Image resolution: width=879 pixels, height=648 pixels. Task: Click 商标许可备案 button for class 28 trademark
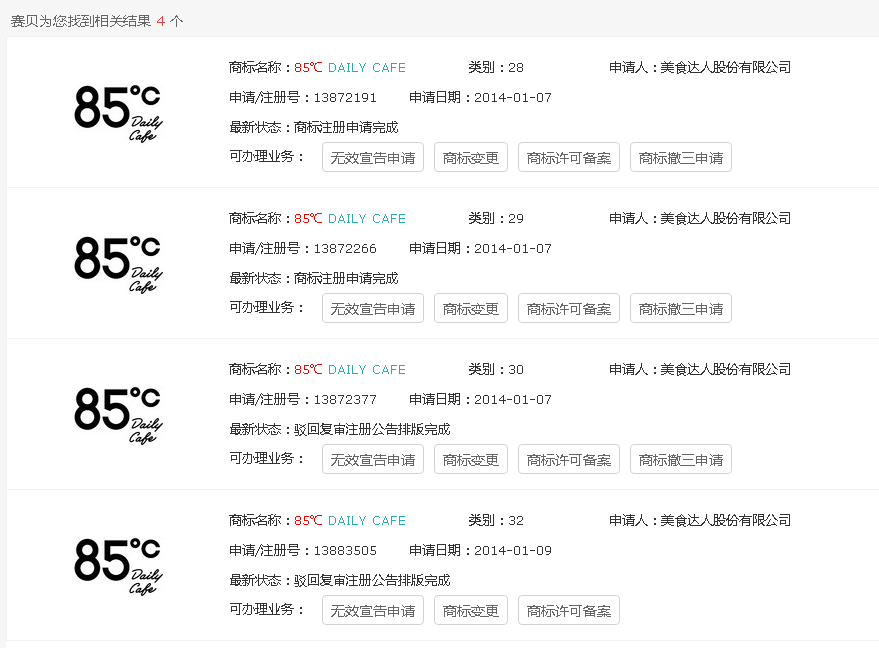(x=569, y=158)
